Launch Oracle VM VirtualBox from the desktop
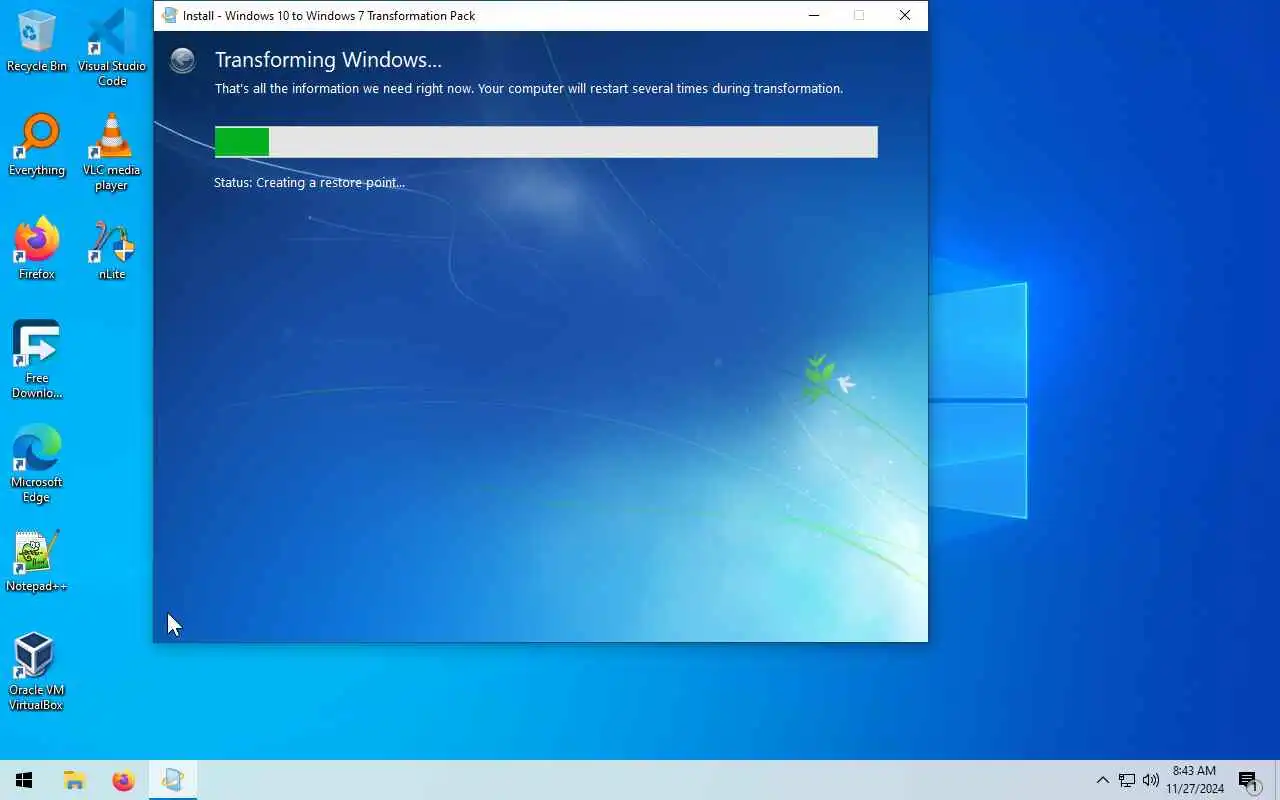Screen dimensions: 1280x800 (x=37, y=672)
